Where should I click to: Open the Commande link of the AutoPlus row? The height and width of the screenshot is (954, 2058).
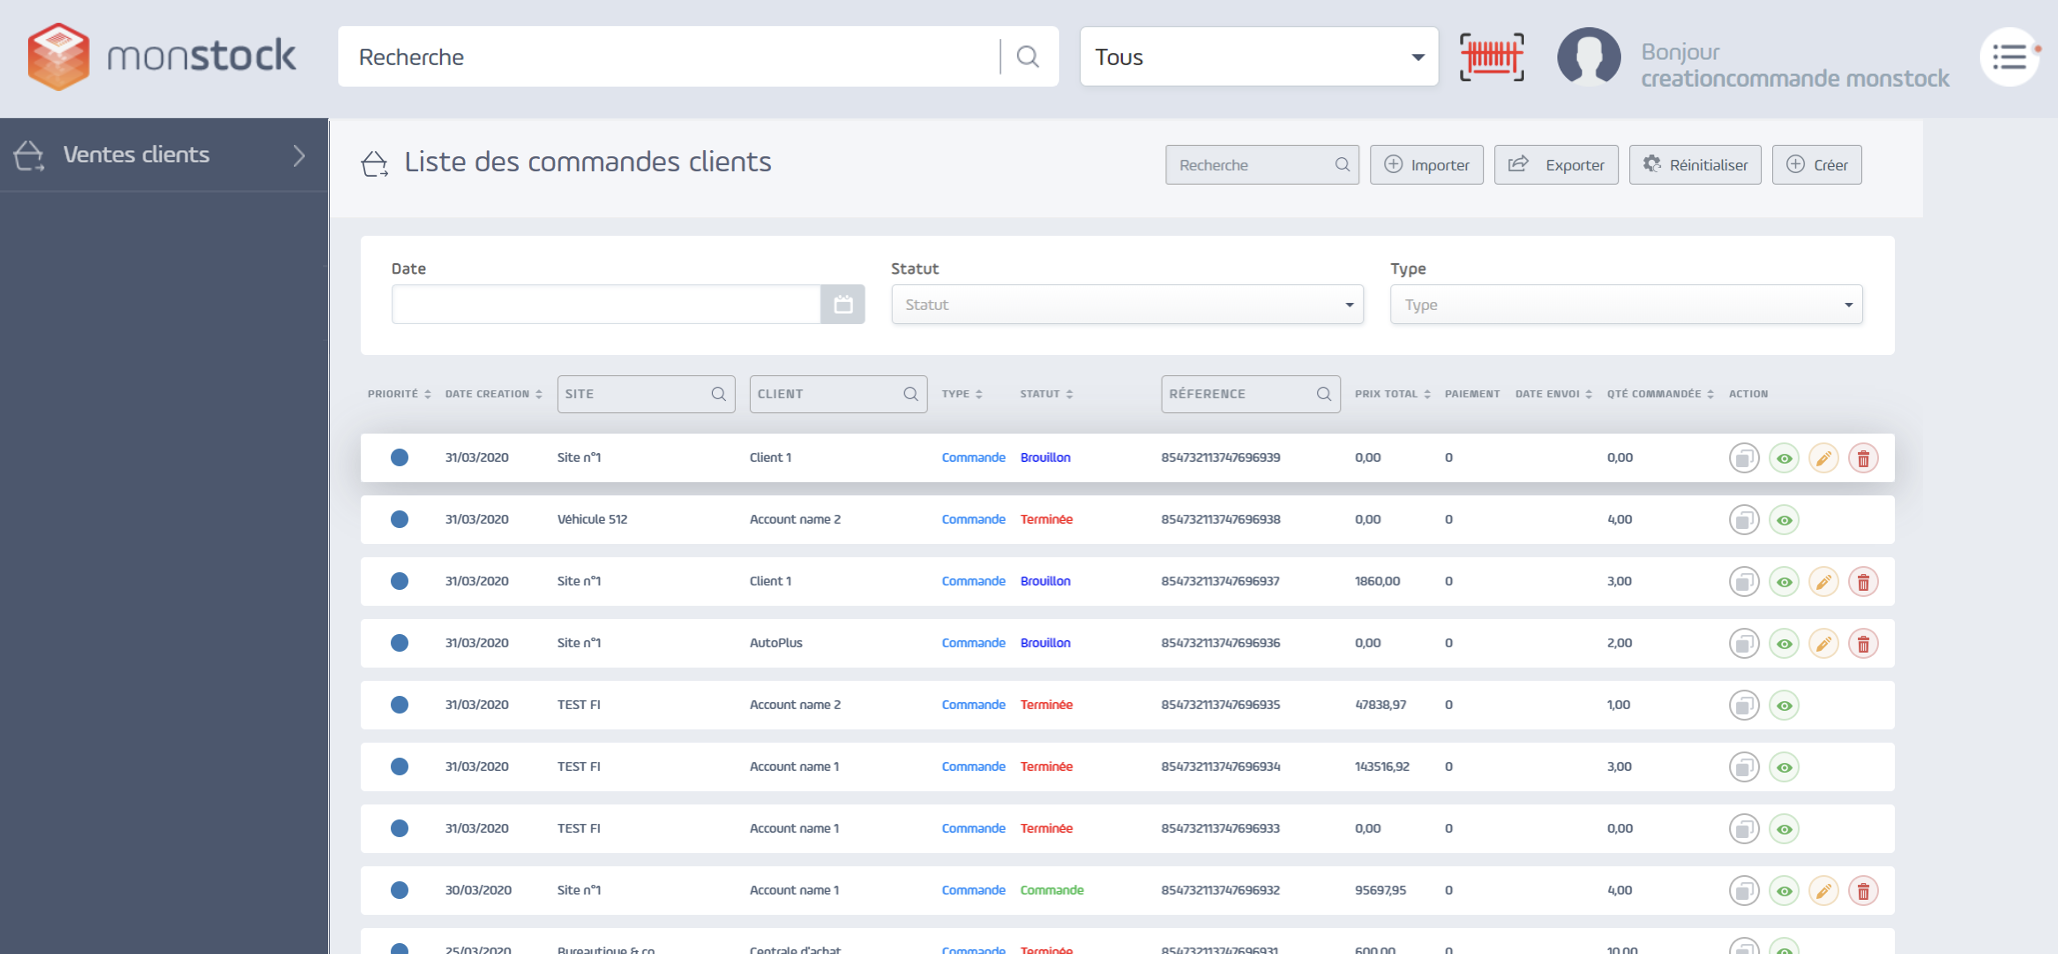973,643
